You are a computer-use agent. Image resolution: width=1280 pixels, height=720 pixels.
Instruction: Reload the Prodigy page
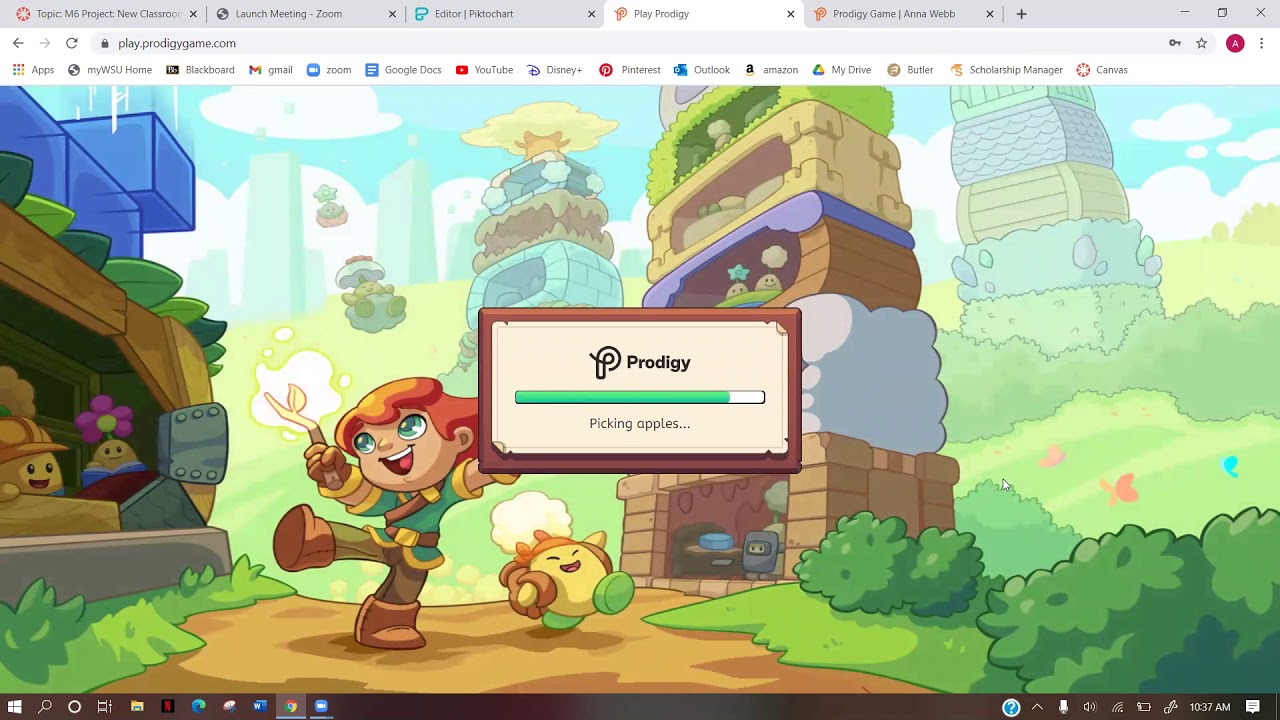coord(72,43)
